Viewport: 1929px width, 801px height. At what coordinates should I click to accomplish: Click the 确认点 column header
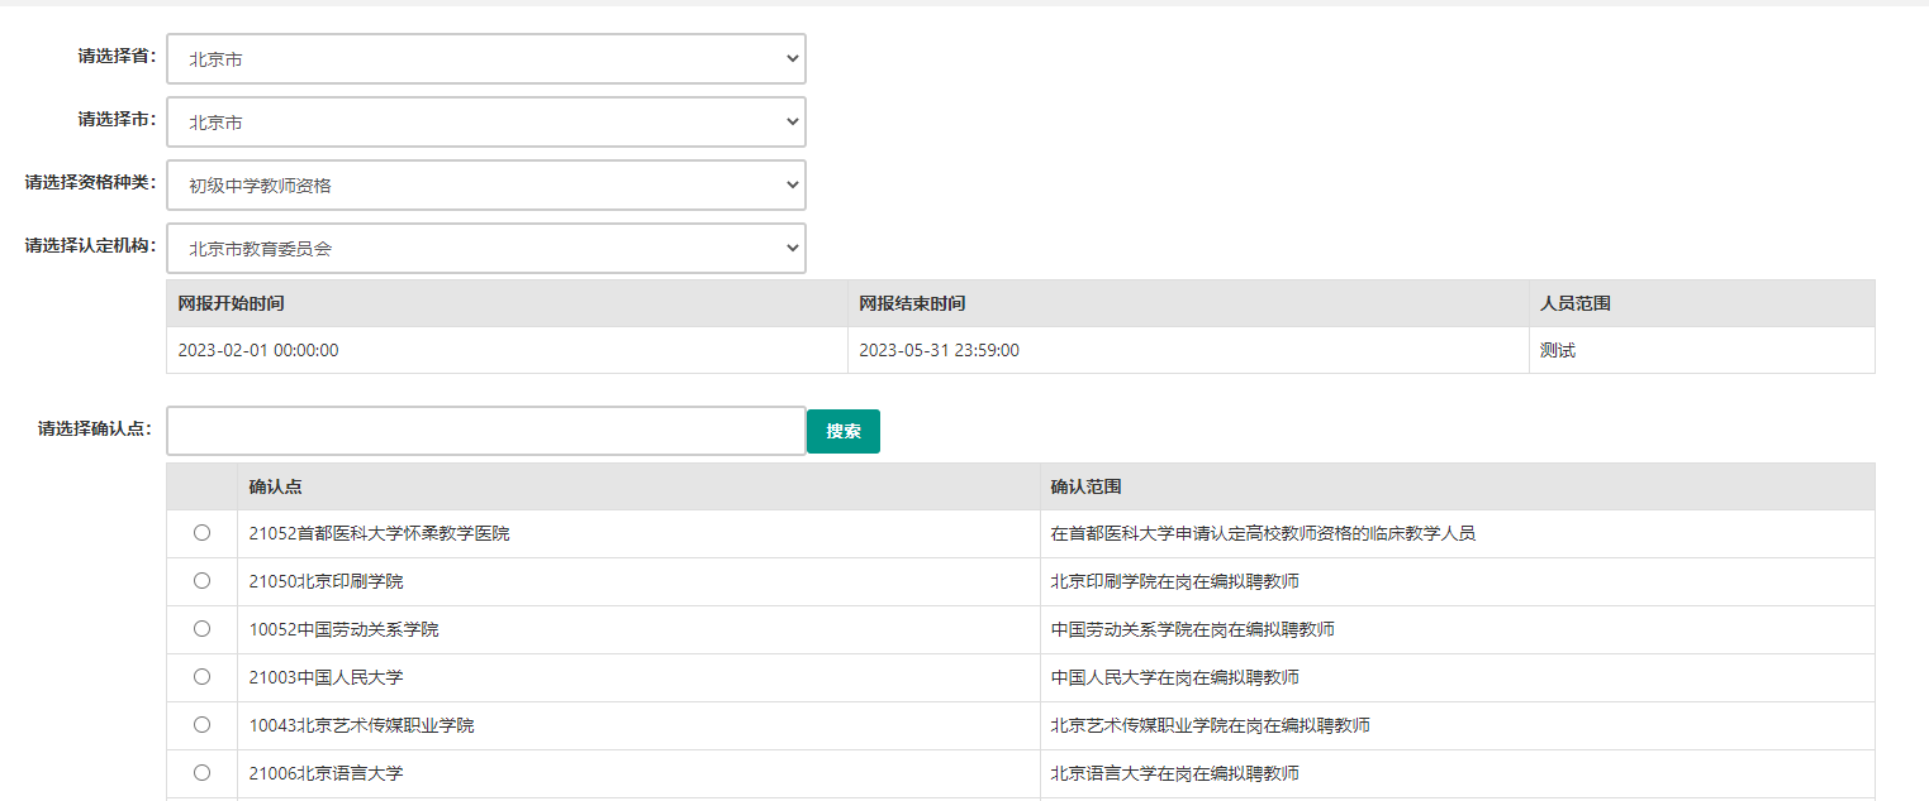[x=275, y=487]
